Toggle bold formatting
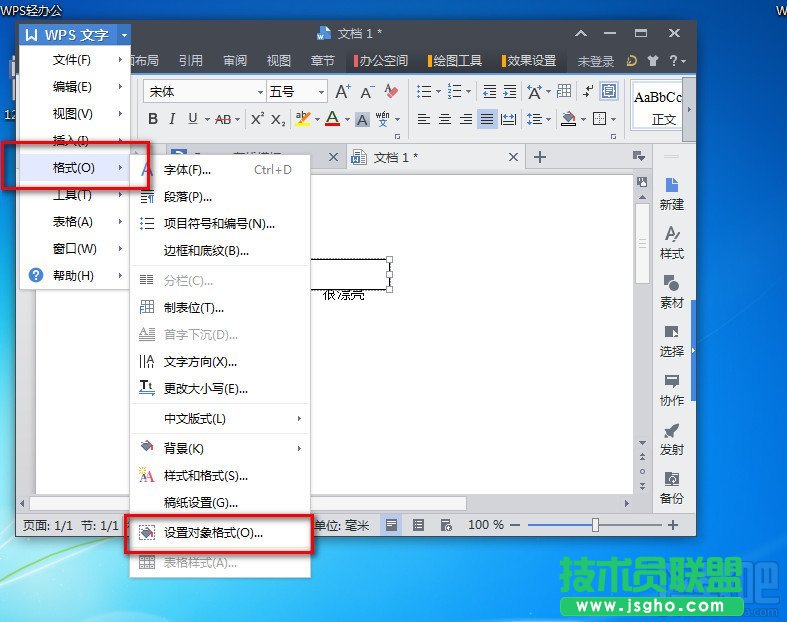The image size is (787, 622). click(153, 119)
